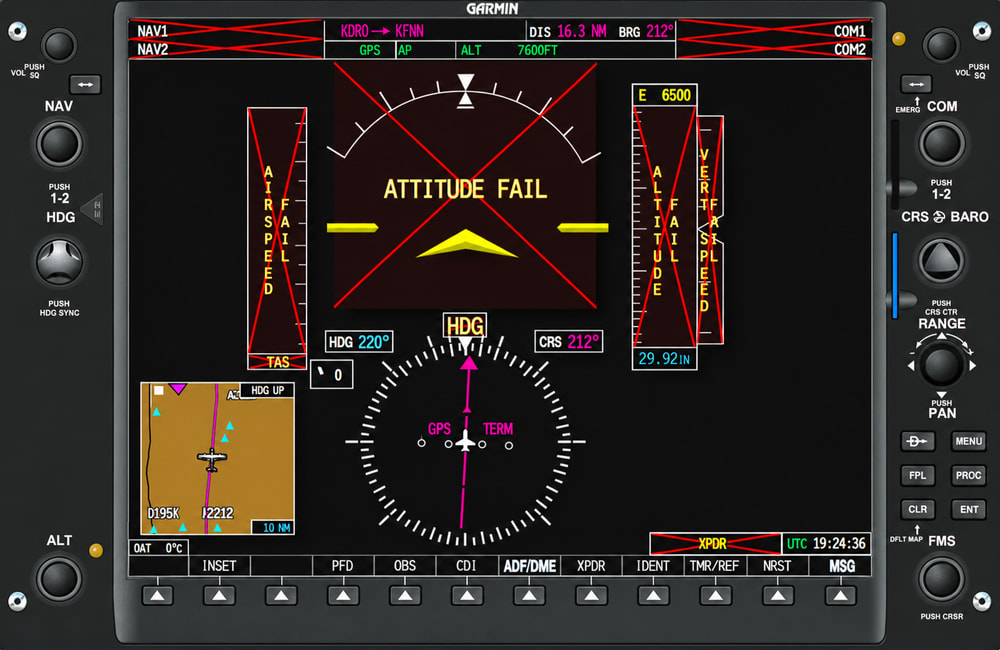Click the NAV frequency transfer arrow button
Screen dimensions: 1000x650
pyautogui.click(x=85, y=84)
